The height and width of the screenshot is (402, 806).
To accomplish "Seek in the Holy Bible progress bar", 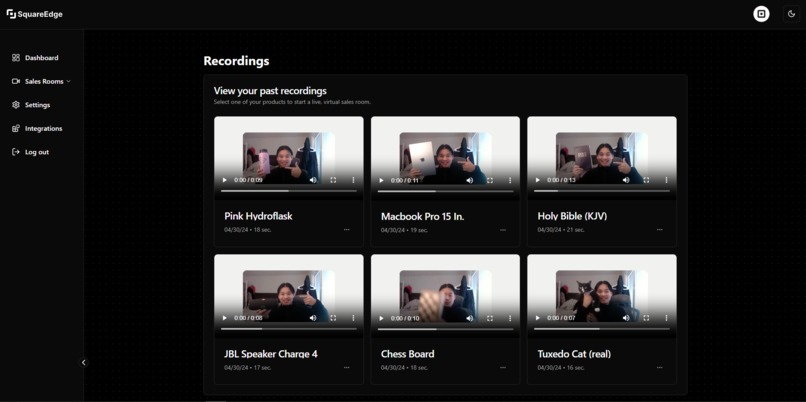I will click(602, 191).
